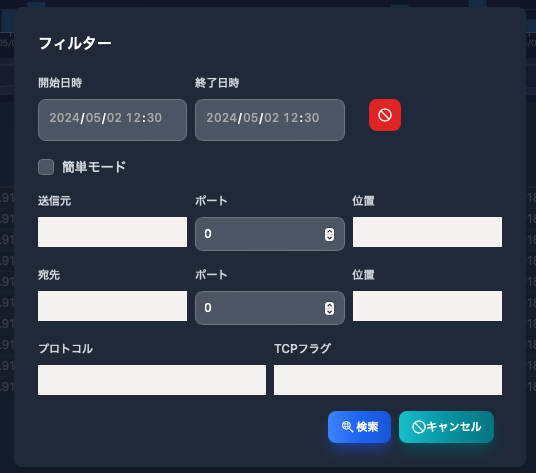Focus the 送信元 位置 input field
This screenshot has height=473, width=536.
click(x=427, y=232)
